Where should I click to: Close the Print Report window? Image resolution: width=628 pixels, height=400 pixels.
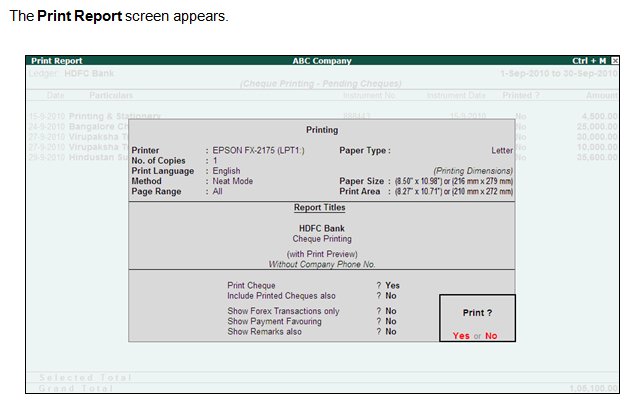tap(615, 61)
